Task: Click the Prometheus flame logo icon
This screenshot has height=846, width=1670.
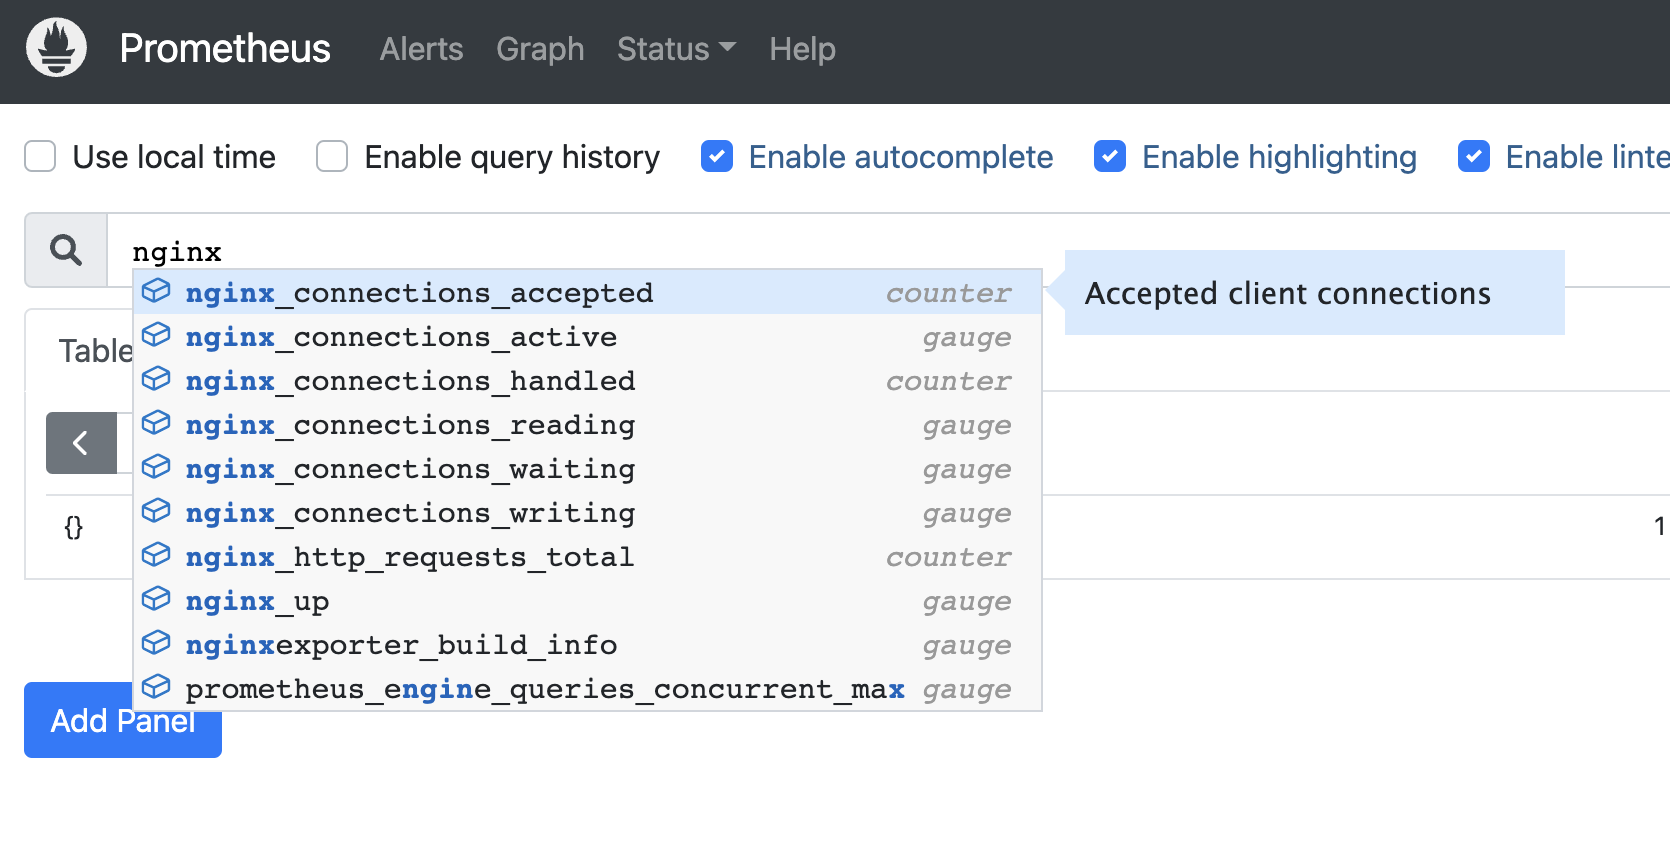Action: (x=56, y=47)
